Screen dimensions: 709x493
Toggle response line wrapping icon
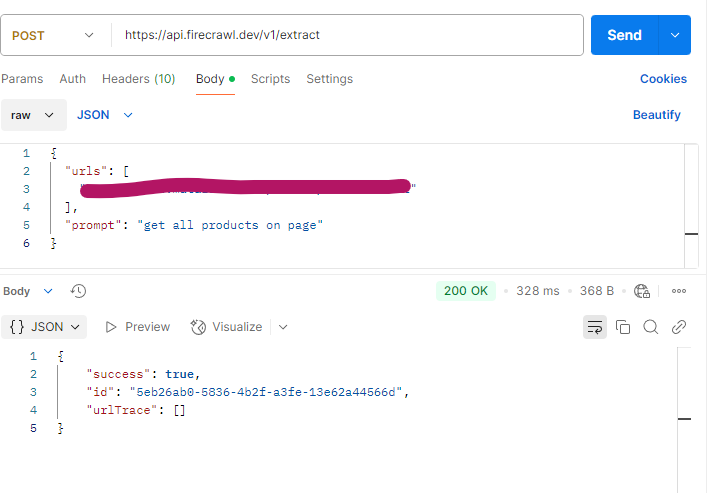click(x=595, y=327)
